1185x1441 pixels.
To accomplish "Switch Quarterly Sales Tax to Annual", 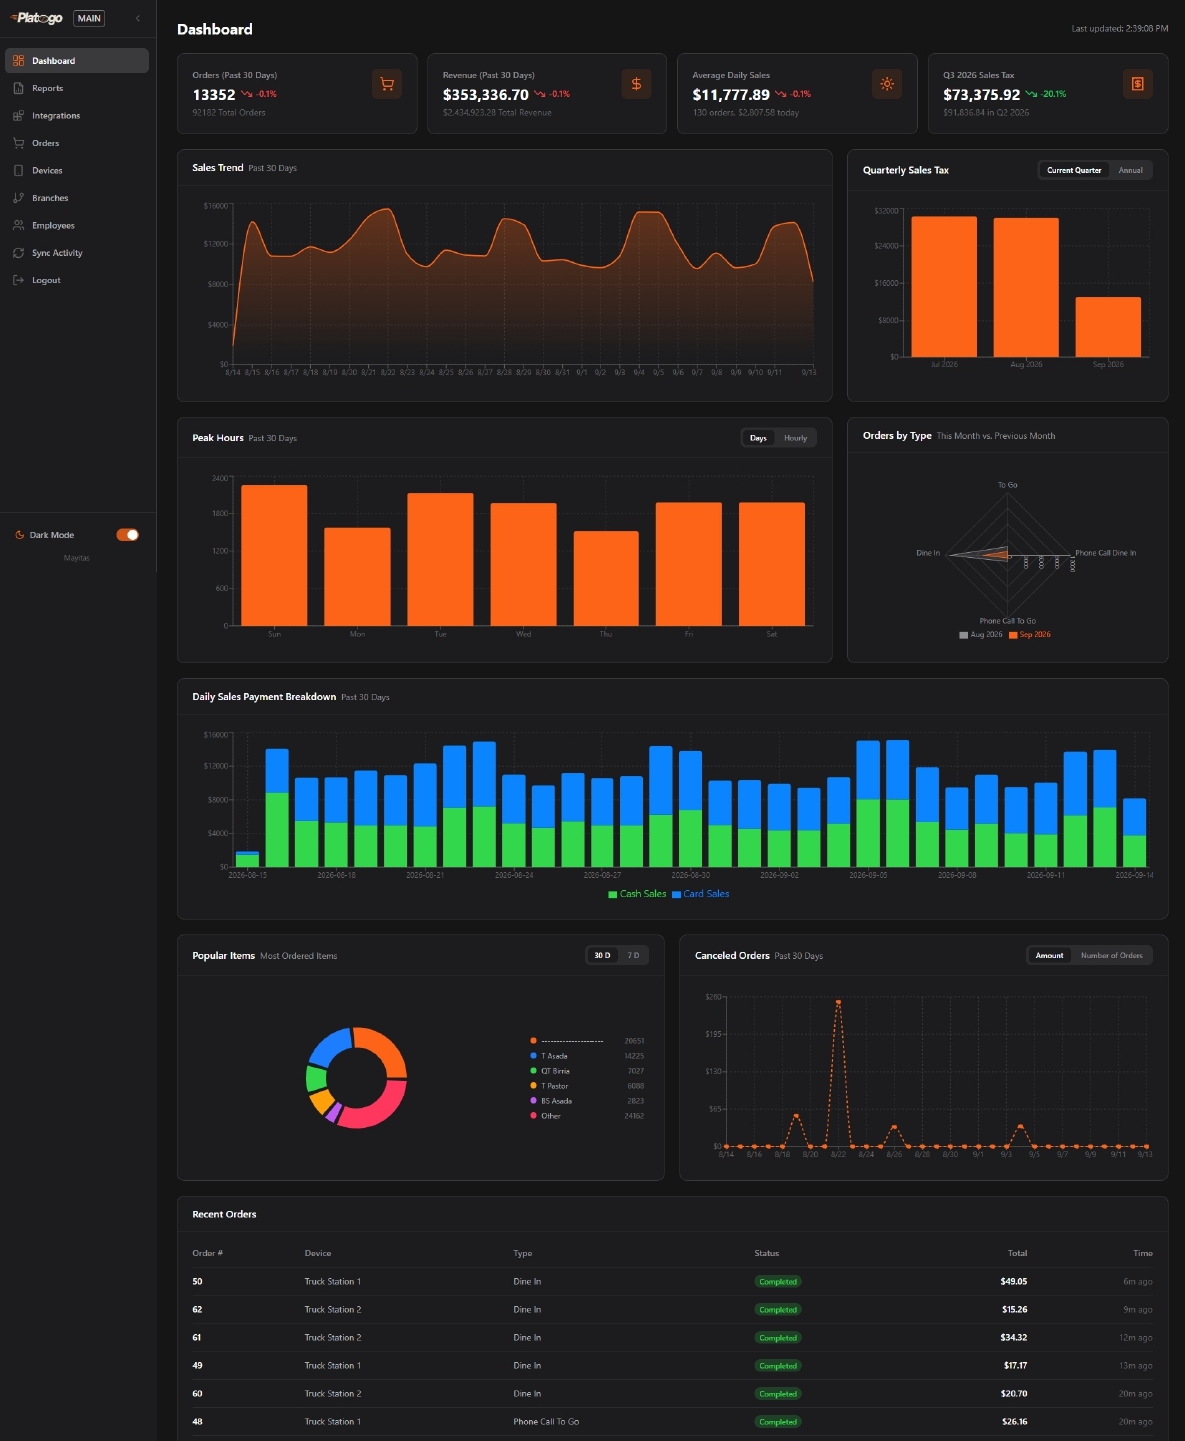I will click(x=1130, y=170).
